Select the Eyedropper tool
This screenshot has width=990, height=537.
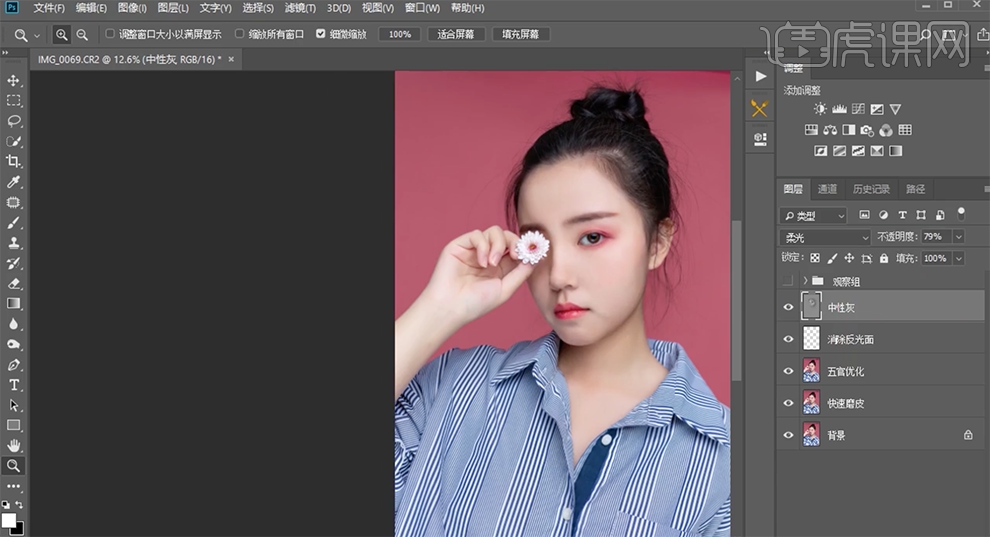click(14, 182)
